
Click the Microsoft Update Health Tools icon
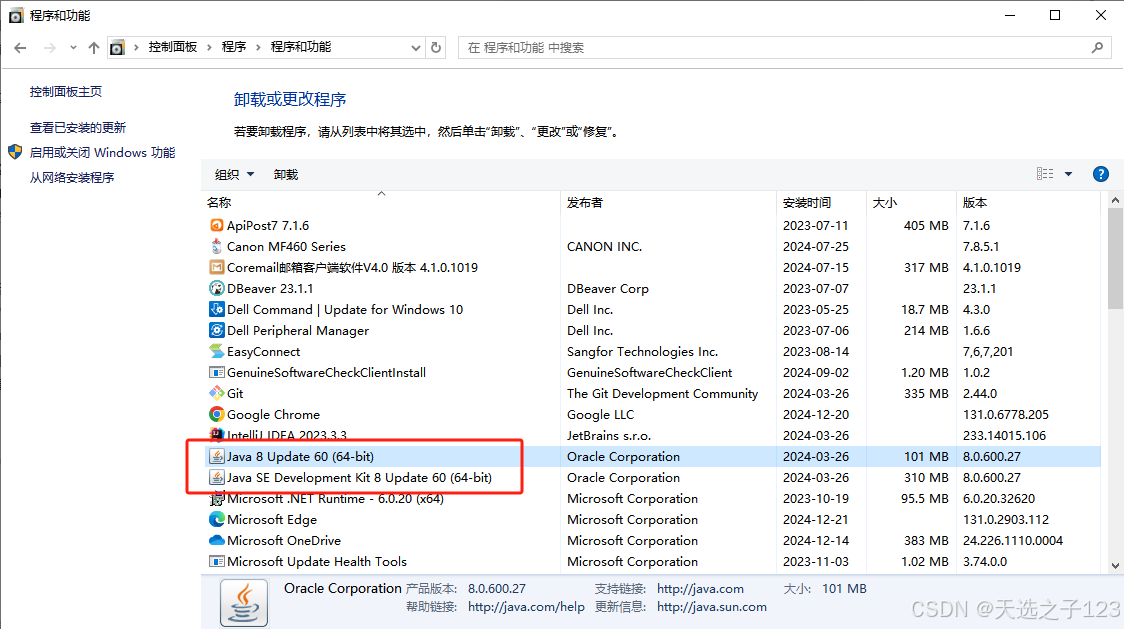(216, 562)
